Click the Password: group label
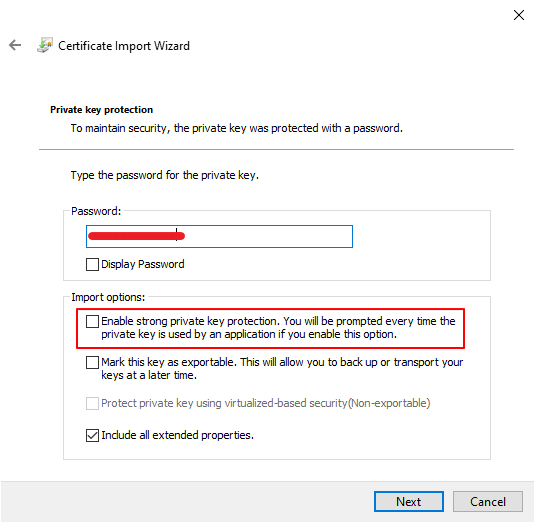The image size is (535, 523). click(x=96, y=211)
